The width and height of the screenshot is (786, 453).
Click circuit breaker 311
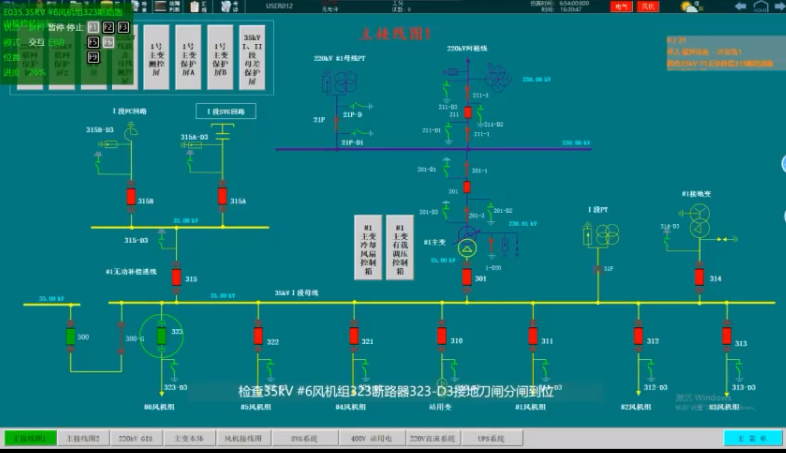533,335
